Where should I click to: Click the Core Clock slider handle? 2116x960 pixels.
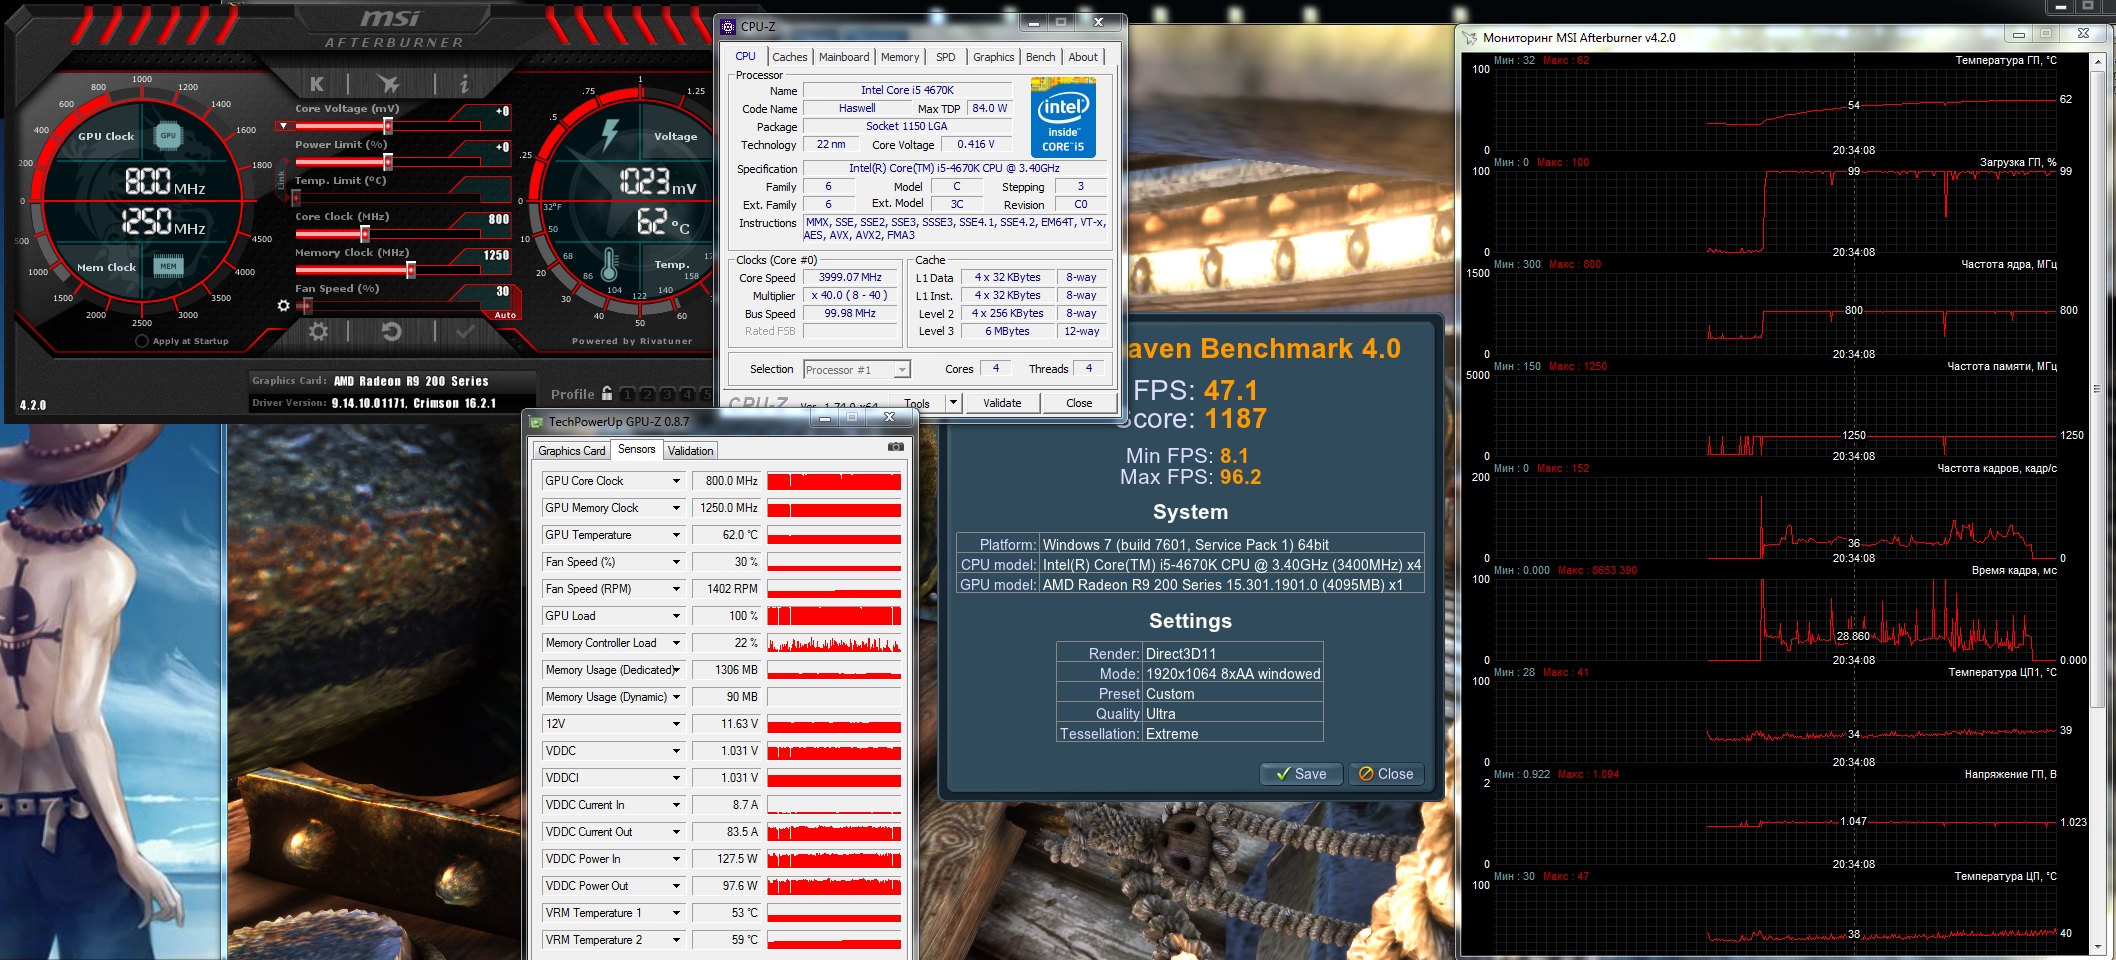[365, 234]
